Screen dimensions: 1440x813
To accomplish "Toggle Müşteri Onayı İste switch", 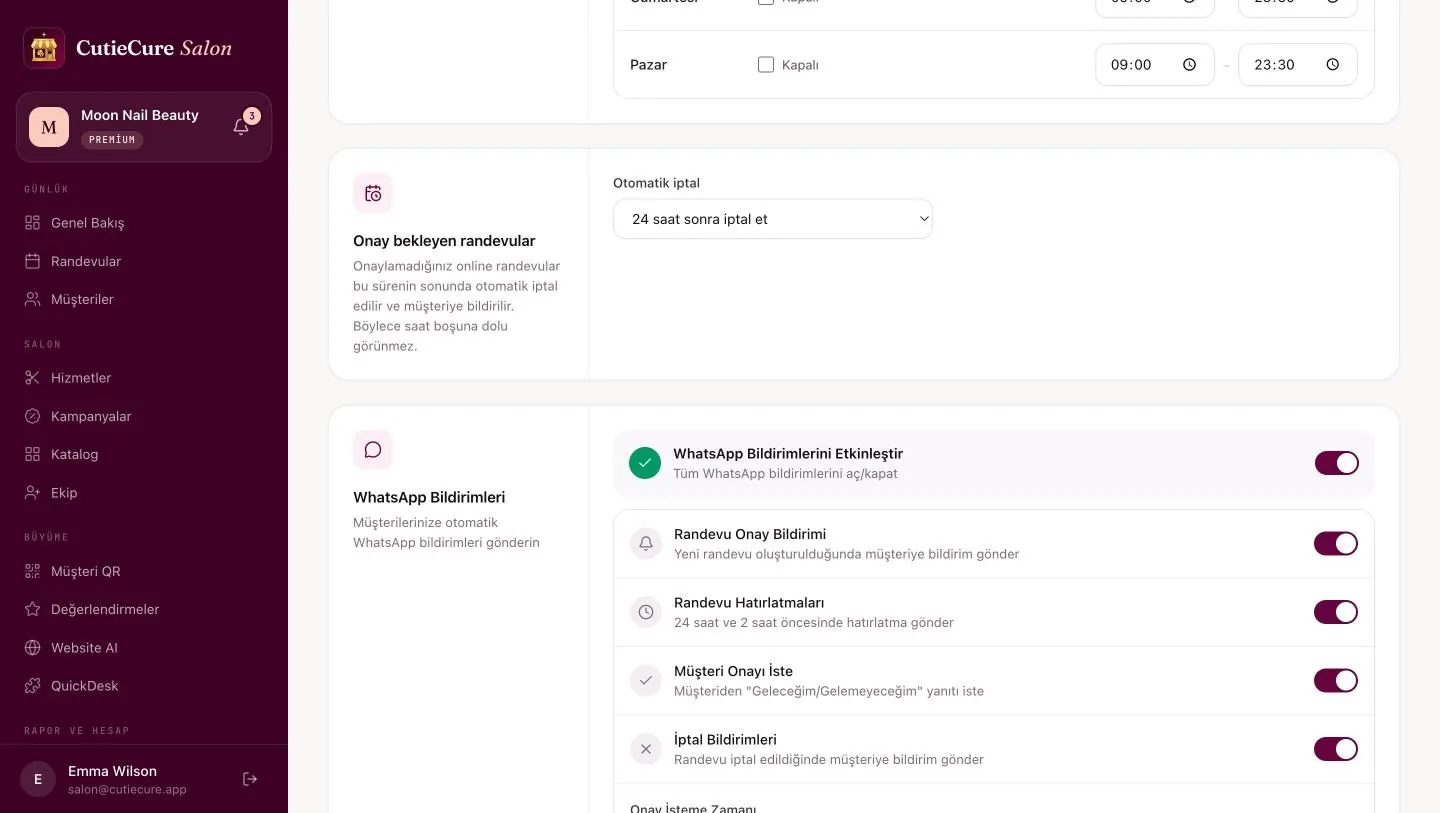I will [1336, 680].
